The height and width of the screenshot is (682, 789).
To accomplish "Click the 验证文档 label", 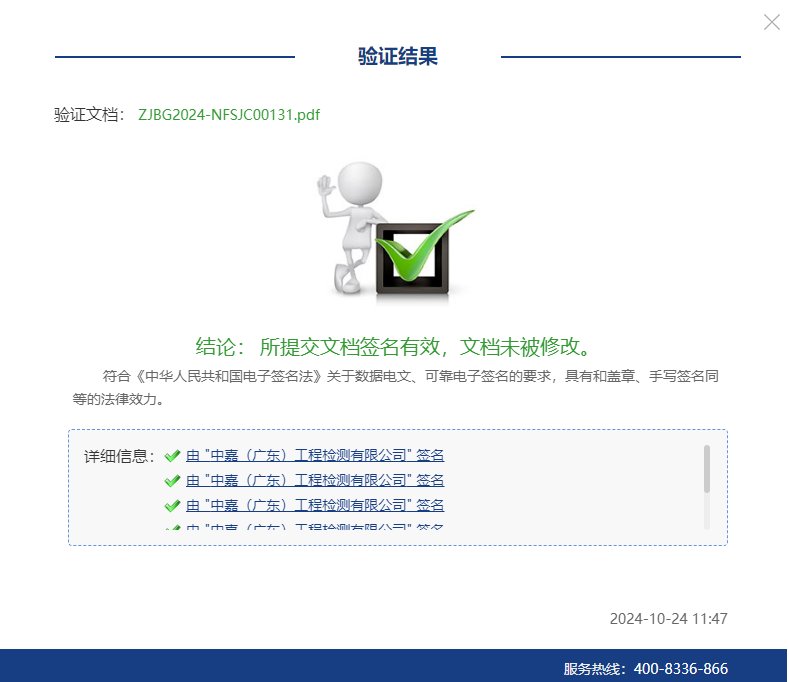I will [89, 115].
